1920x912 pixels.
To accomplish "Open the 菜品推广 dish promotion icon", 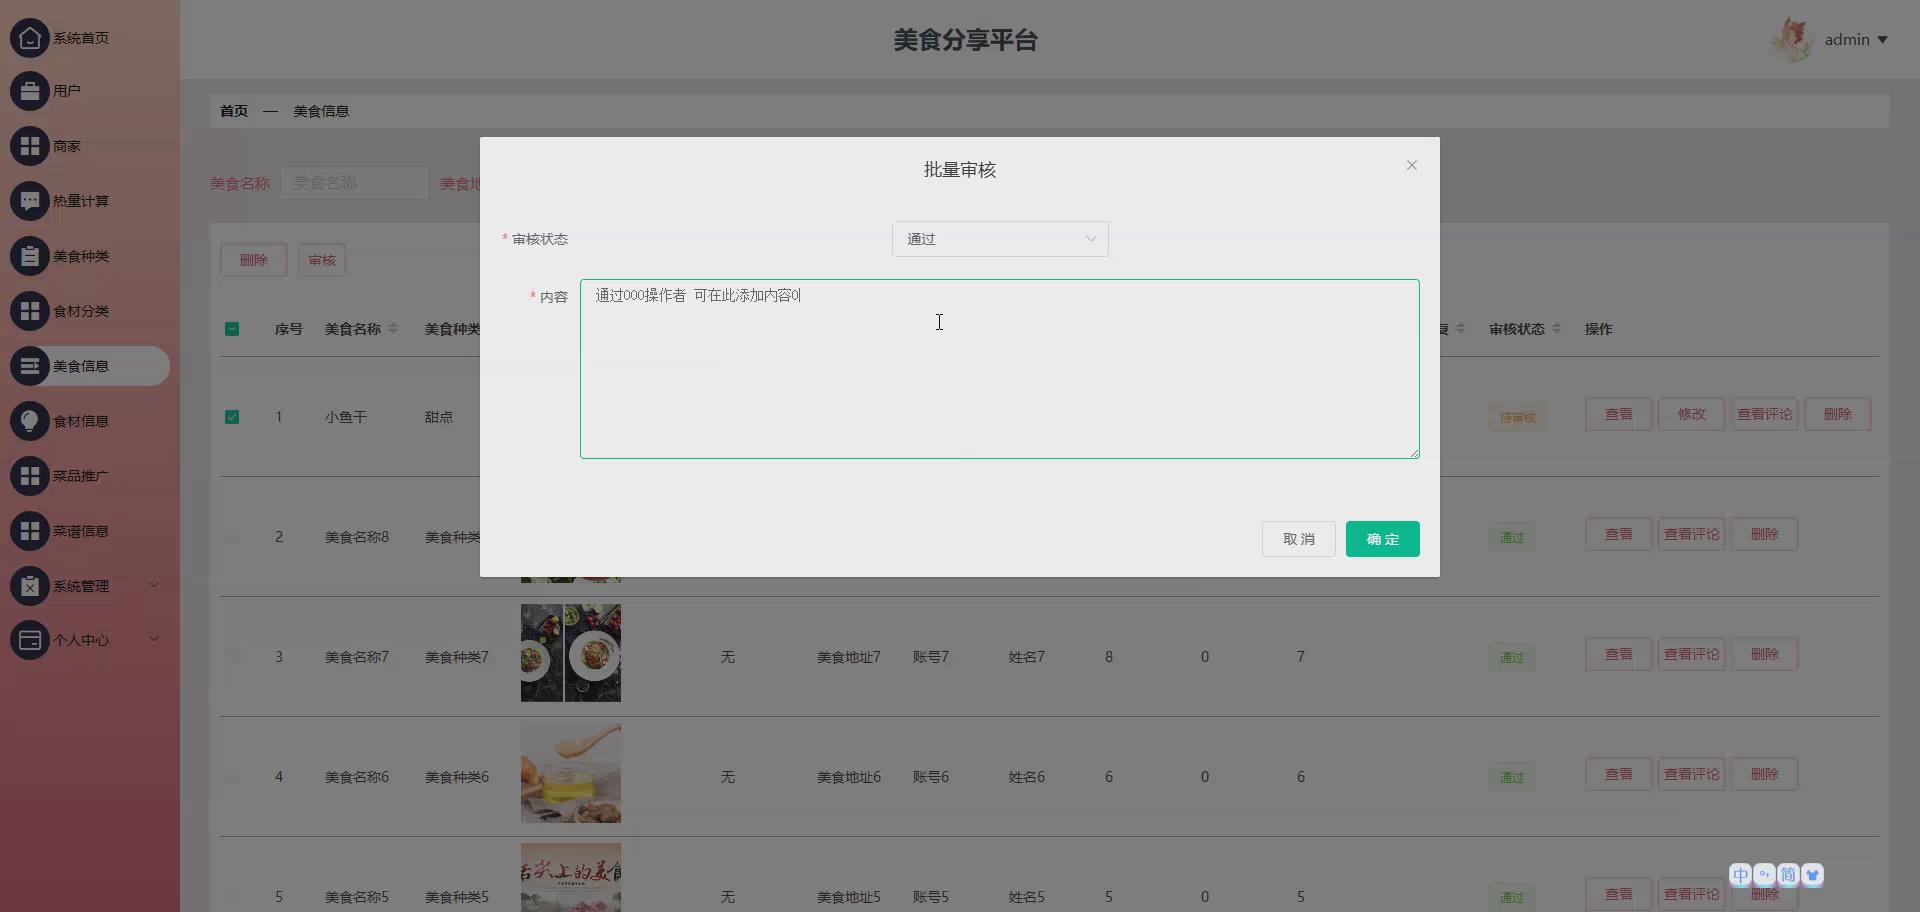I will [x=29, y=475].
